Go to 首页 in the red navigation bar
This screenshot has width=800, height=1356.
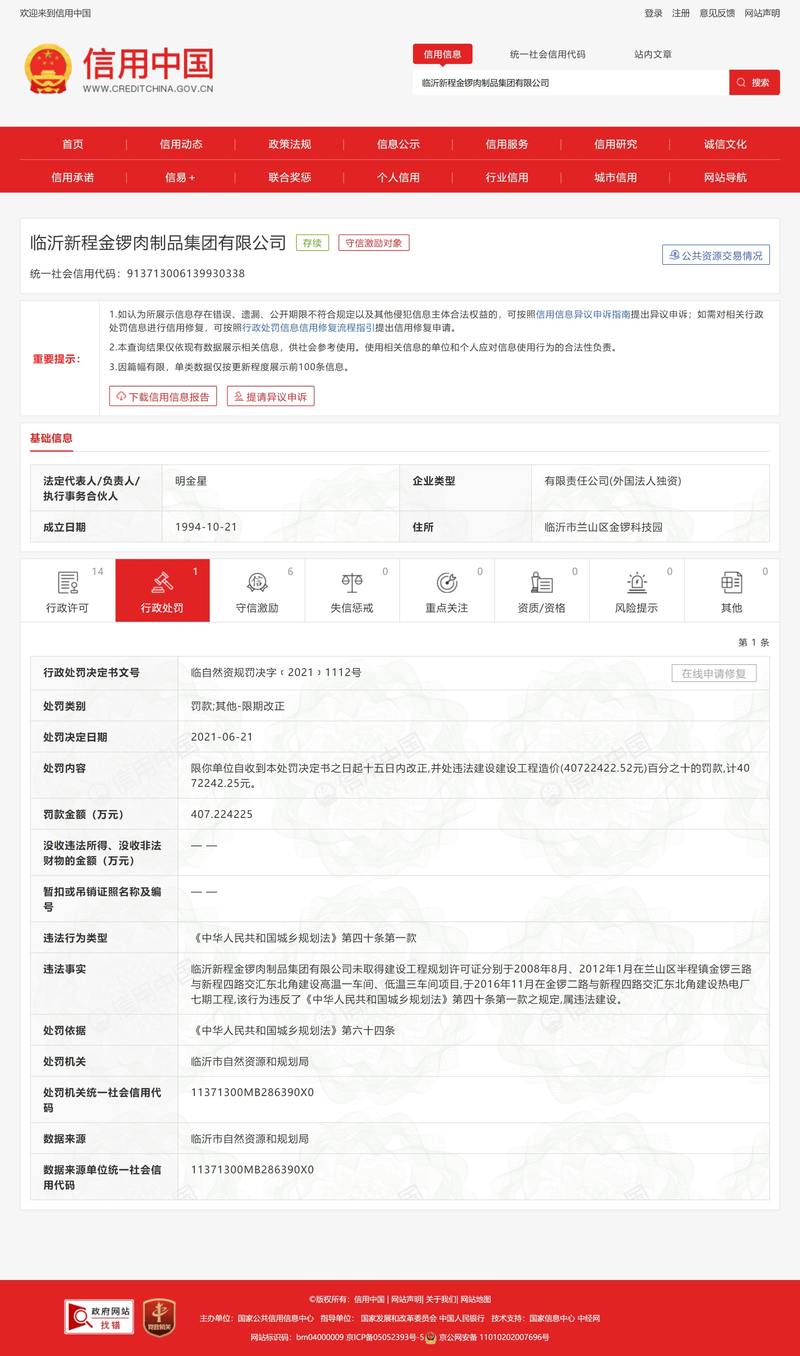click(73, 144)
